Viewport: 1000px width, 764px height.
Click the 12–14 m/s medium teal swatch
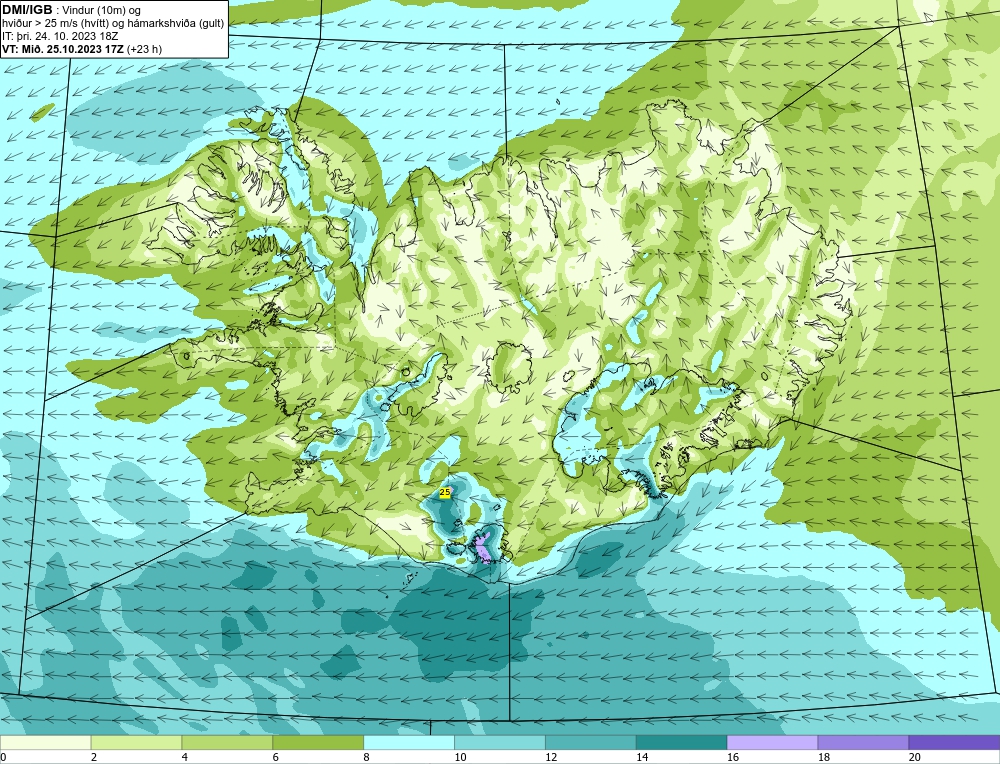591,742
